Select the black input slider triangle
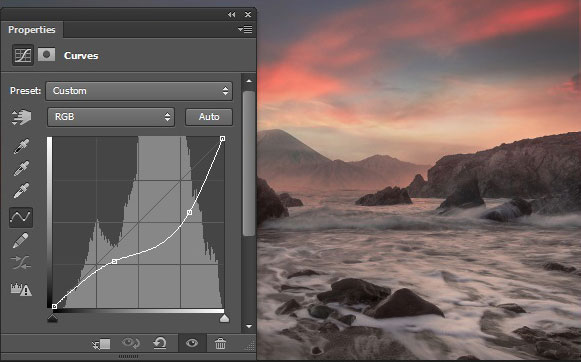This screenshot has width=581, height=362. [x=53, y=318]
